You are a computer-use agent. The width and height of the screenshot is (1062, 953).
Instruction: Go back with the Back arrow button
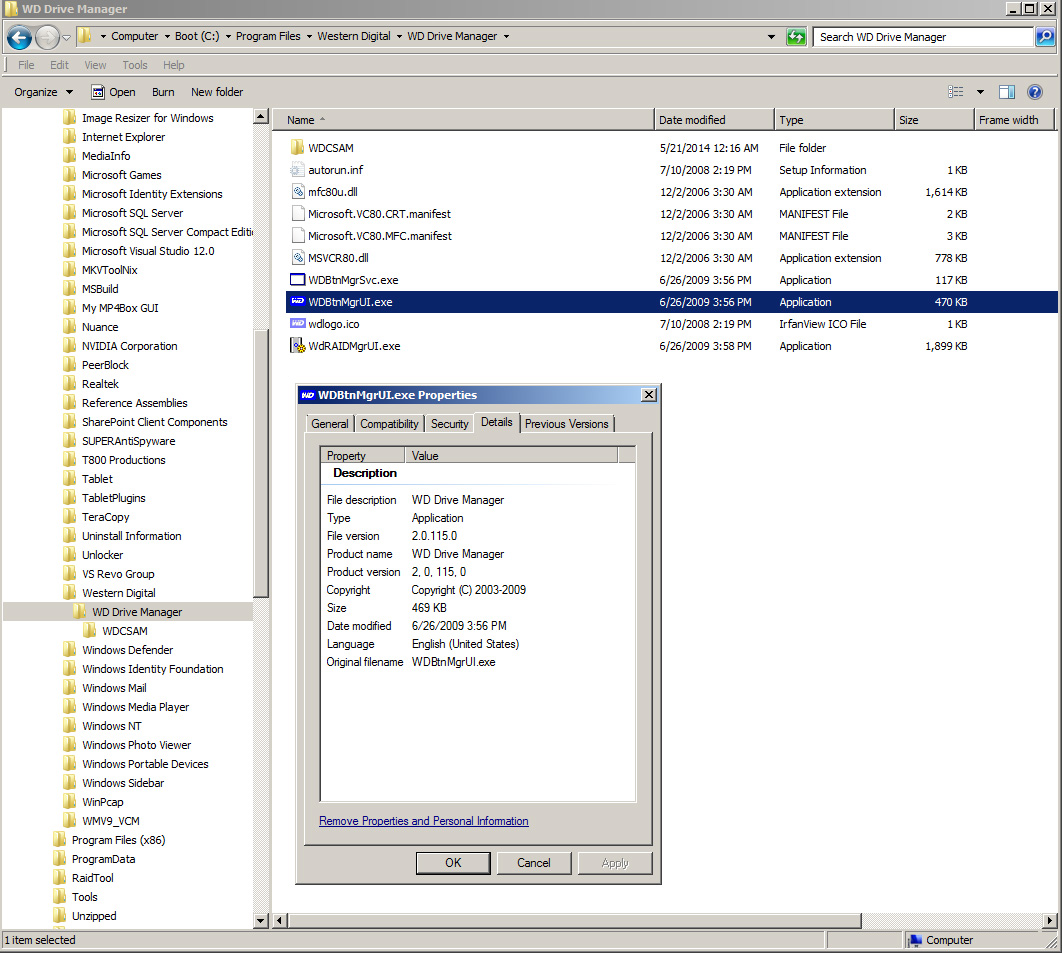pos(19,37)
